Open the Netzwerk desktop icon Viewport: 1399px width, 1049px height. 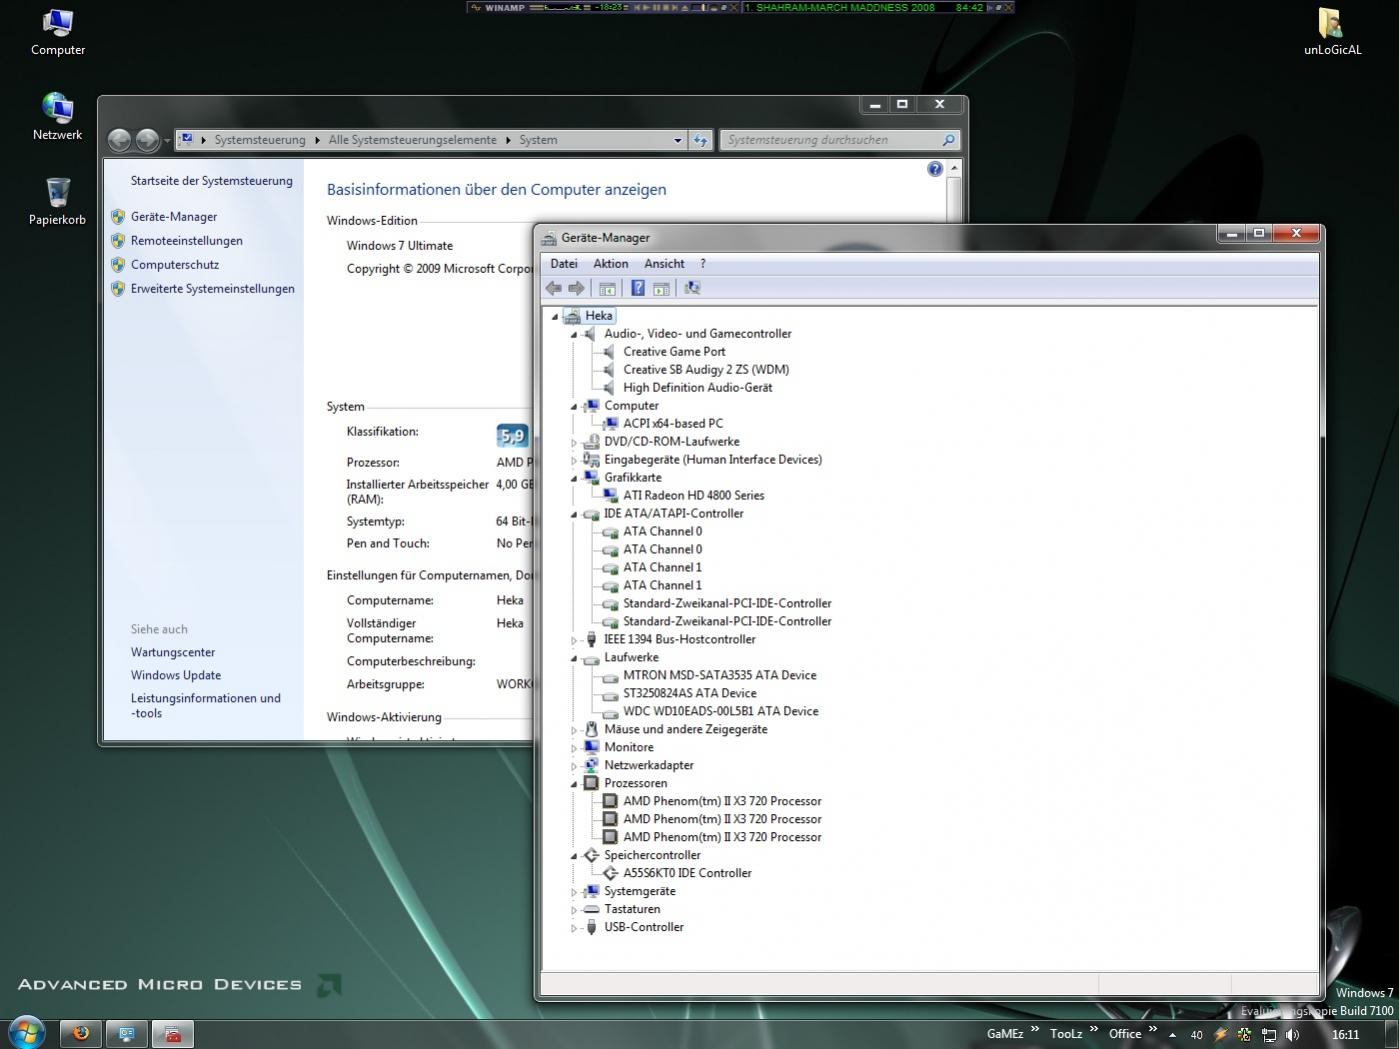[58, 117]
